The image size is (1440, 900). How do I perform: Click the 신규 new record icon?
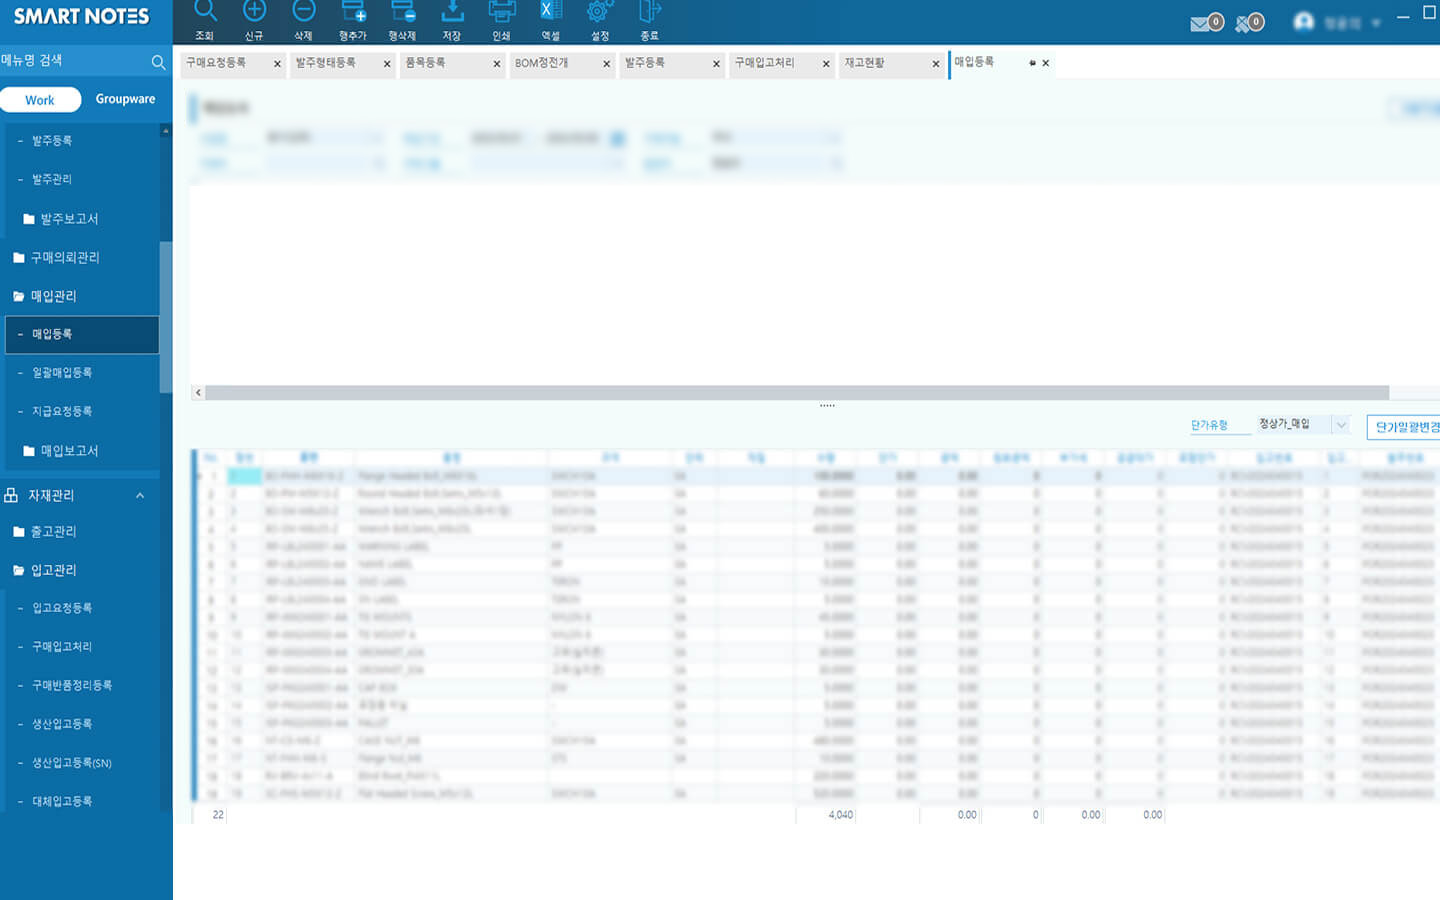[x=254, y=14]
